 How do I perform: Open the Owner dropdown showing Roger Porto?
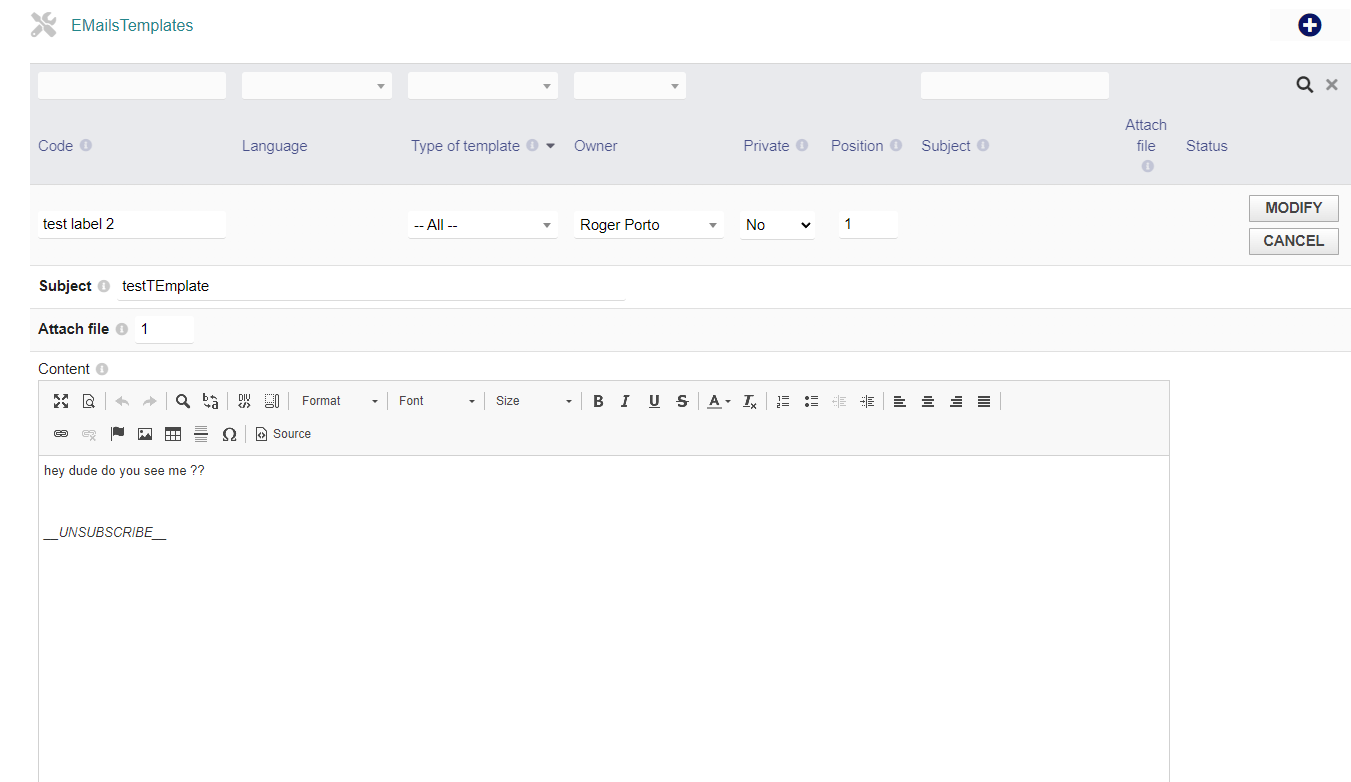click(x=649, y=225)
